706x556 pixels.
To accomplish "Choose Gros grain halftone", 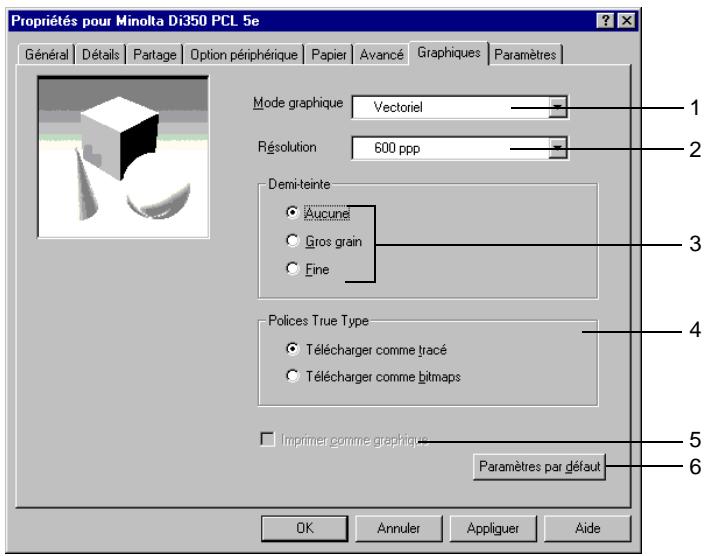I will click(x=324, y=241).
